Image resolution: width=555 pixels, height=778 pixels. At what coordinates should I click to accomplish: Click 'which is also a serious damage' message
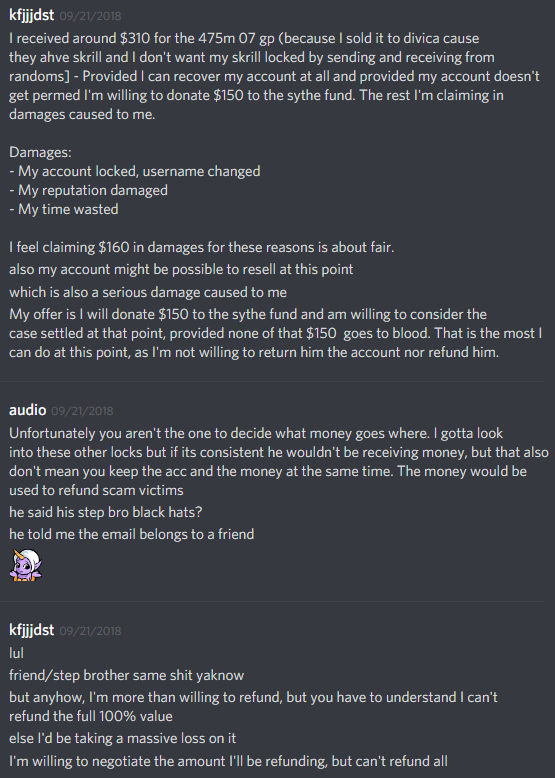[x=148, y=292]
